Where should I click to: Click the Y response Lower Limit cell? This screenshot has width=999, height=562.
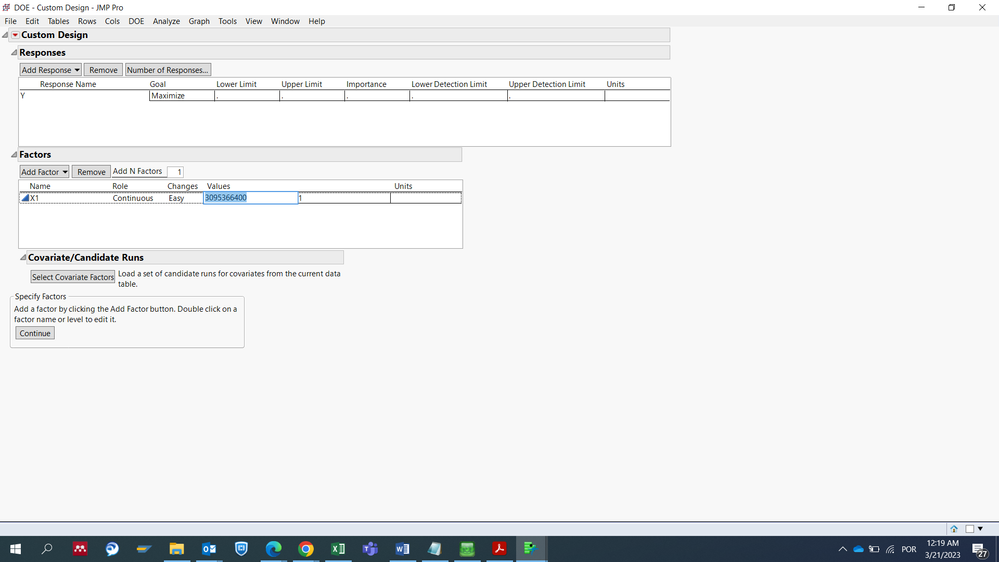click(247, 96)
